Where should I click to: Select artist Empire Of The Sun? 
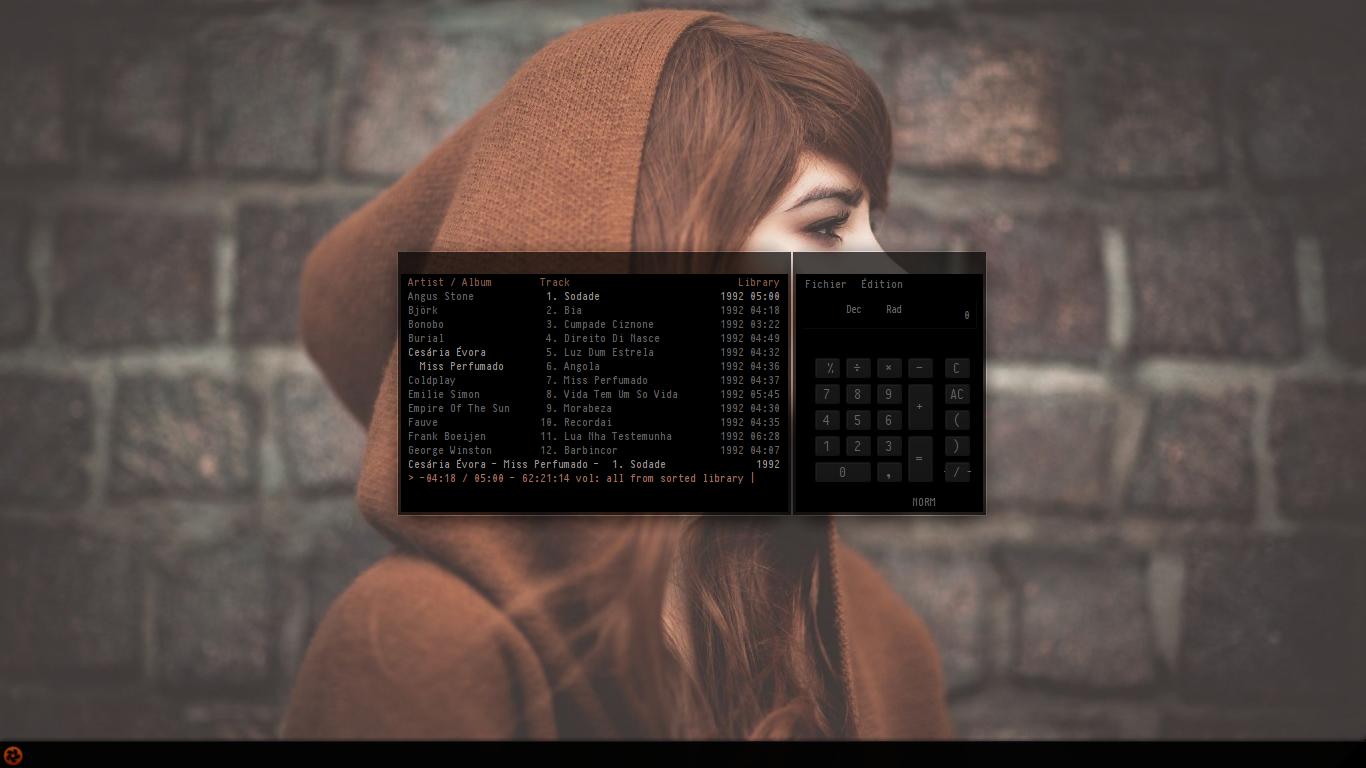(459, 408)
